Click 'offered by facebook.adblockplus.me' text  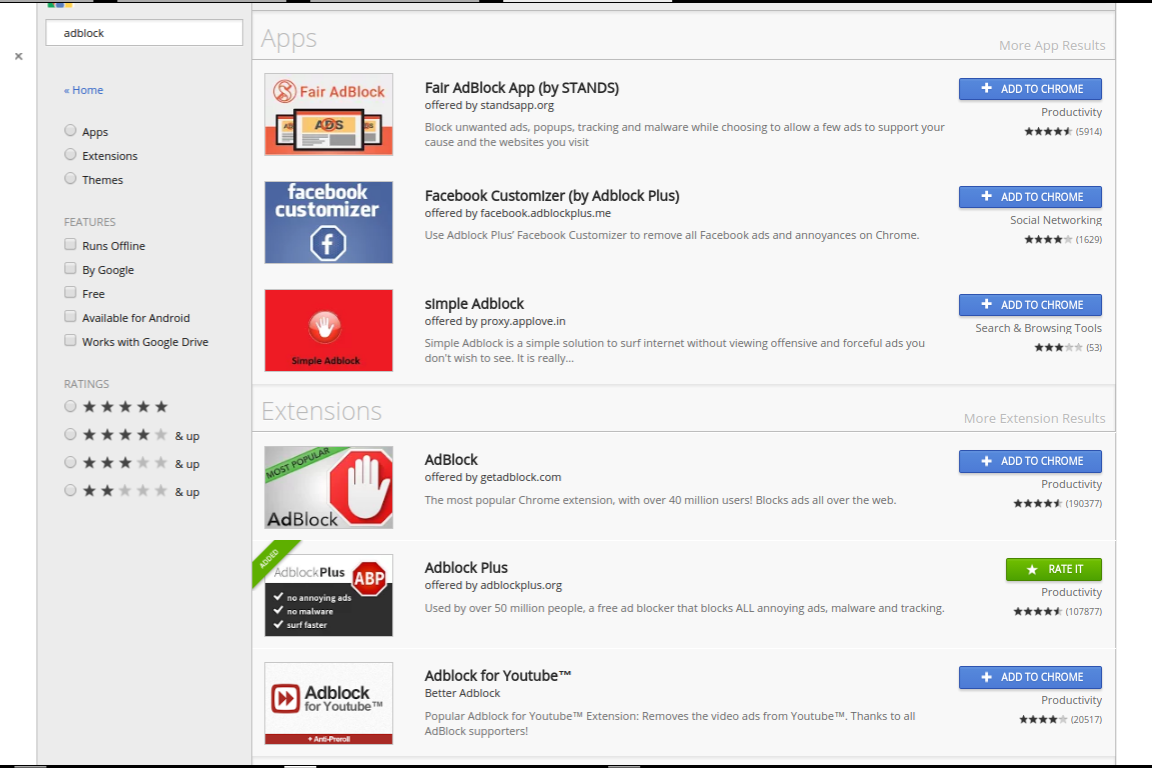coord(518,213)
